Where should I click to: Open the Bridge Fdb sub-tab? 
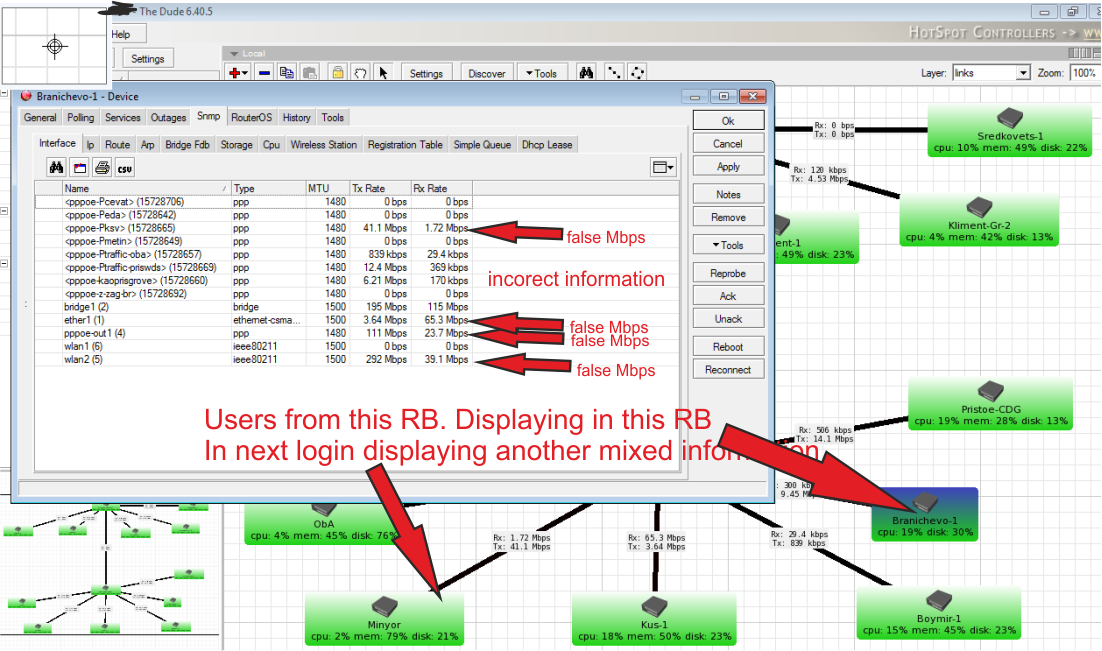coord(187,145)
